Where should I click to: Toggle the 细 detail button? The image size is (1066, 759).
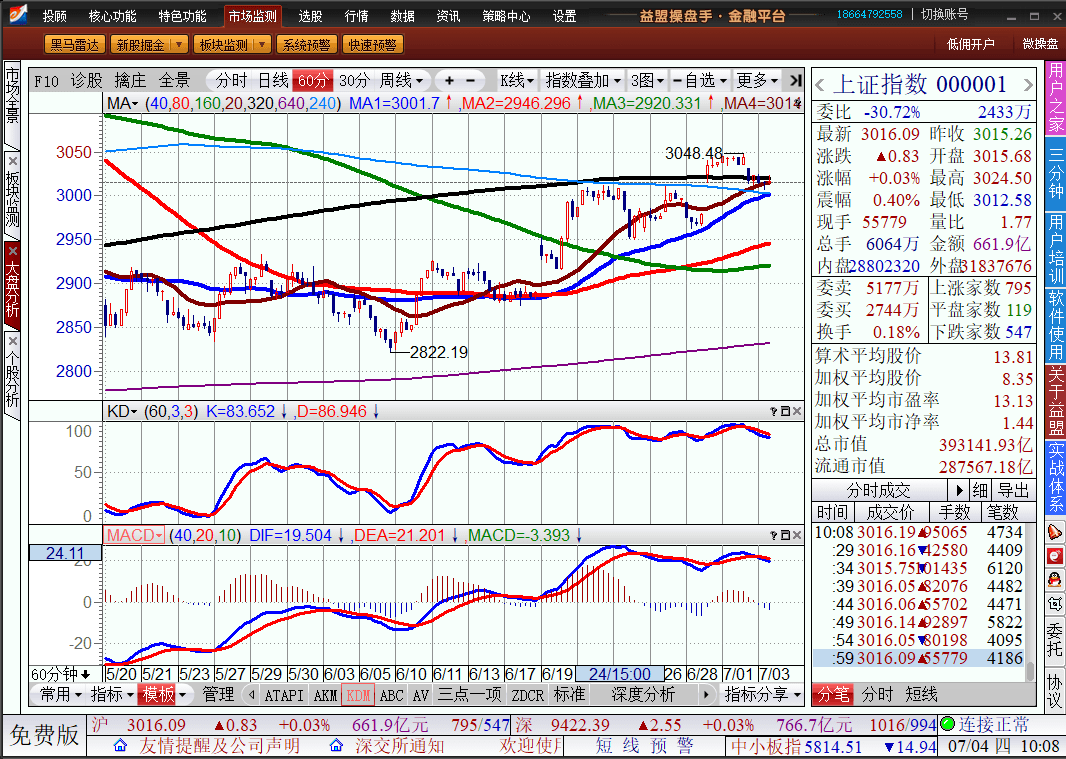980,490
